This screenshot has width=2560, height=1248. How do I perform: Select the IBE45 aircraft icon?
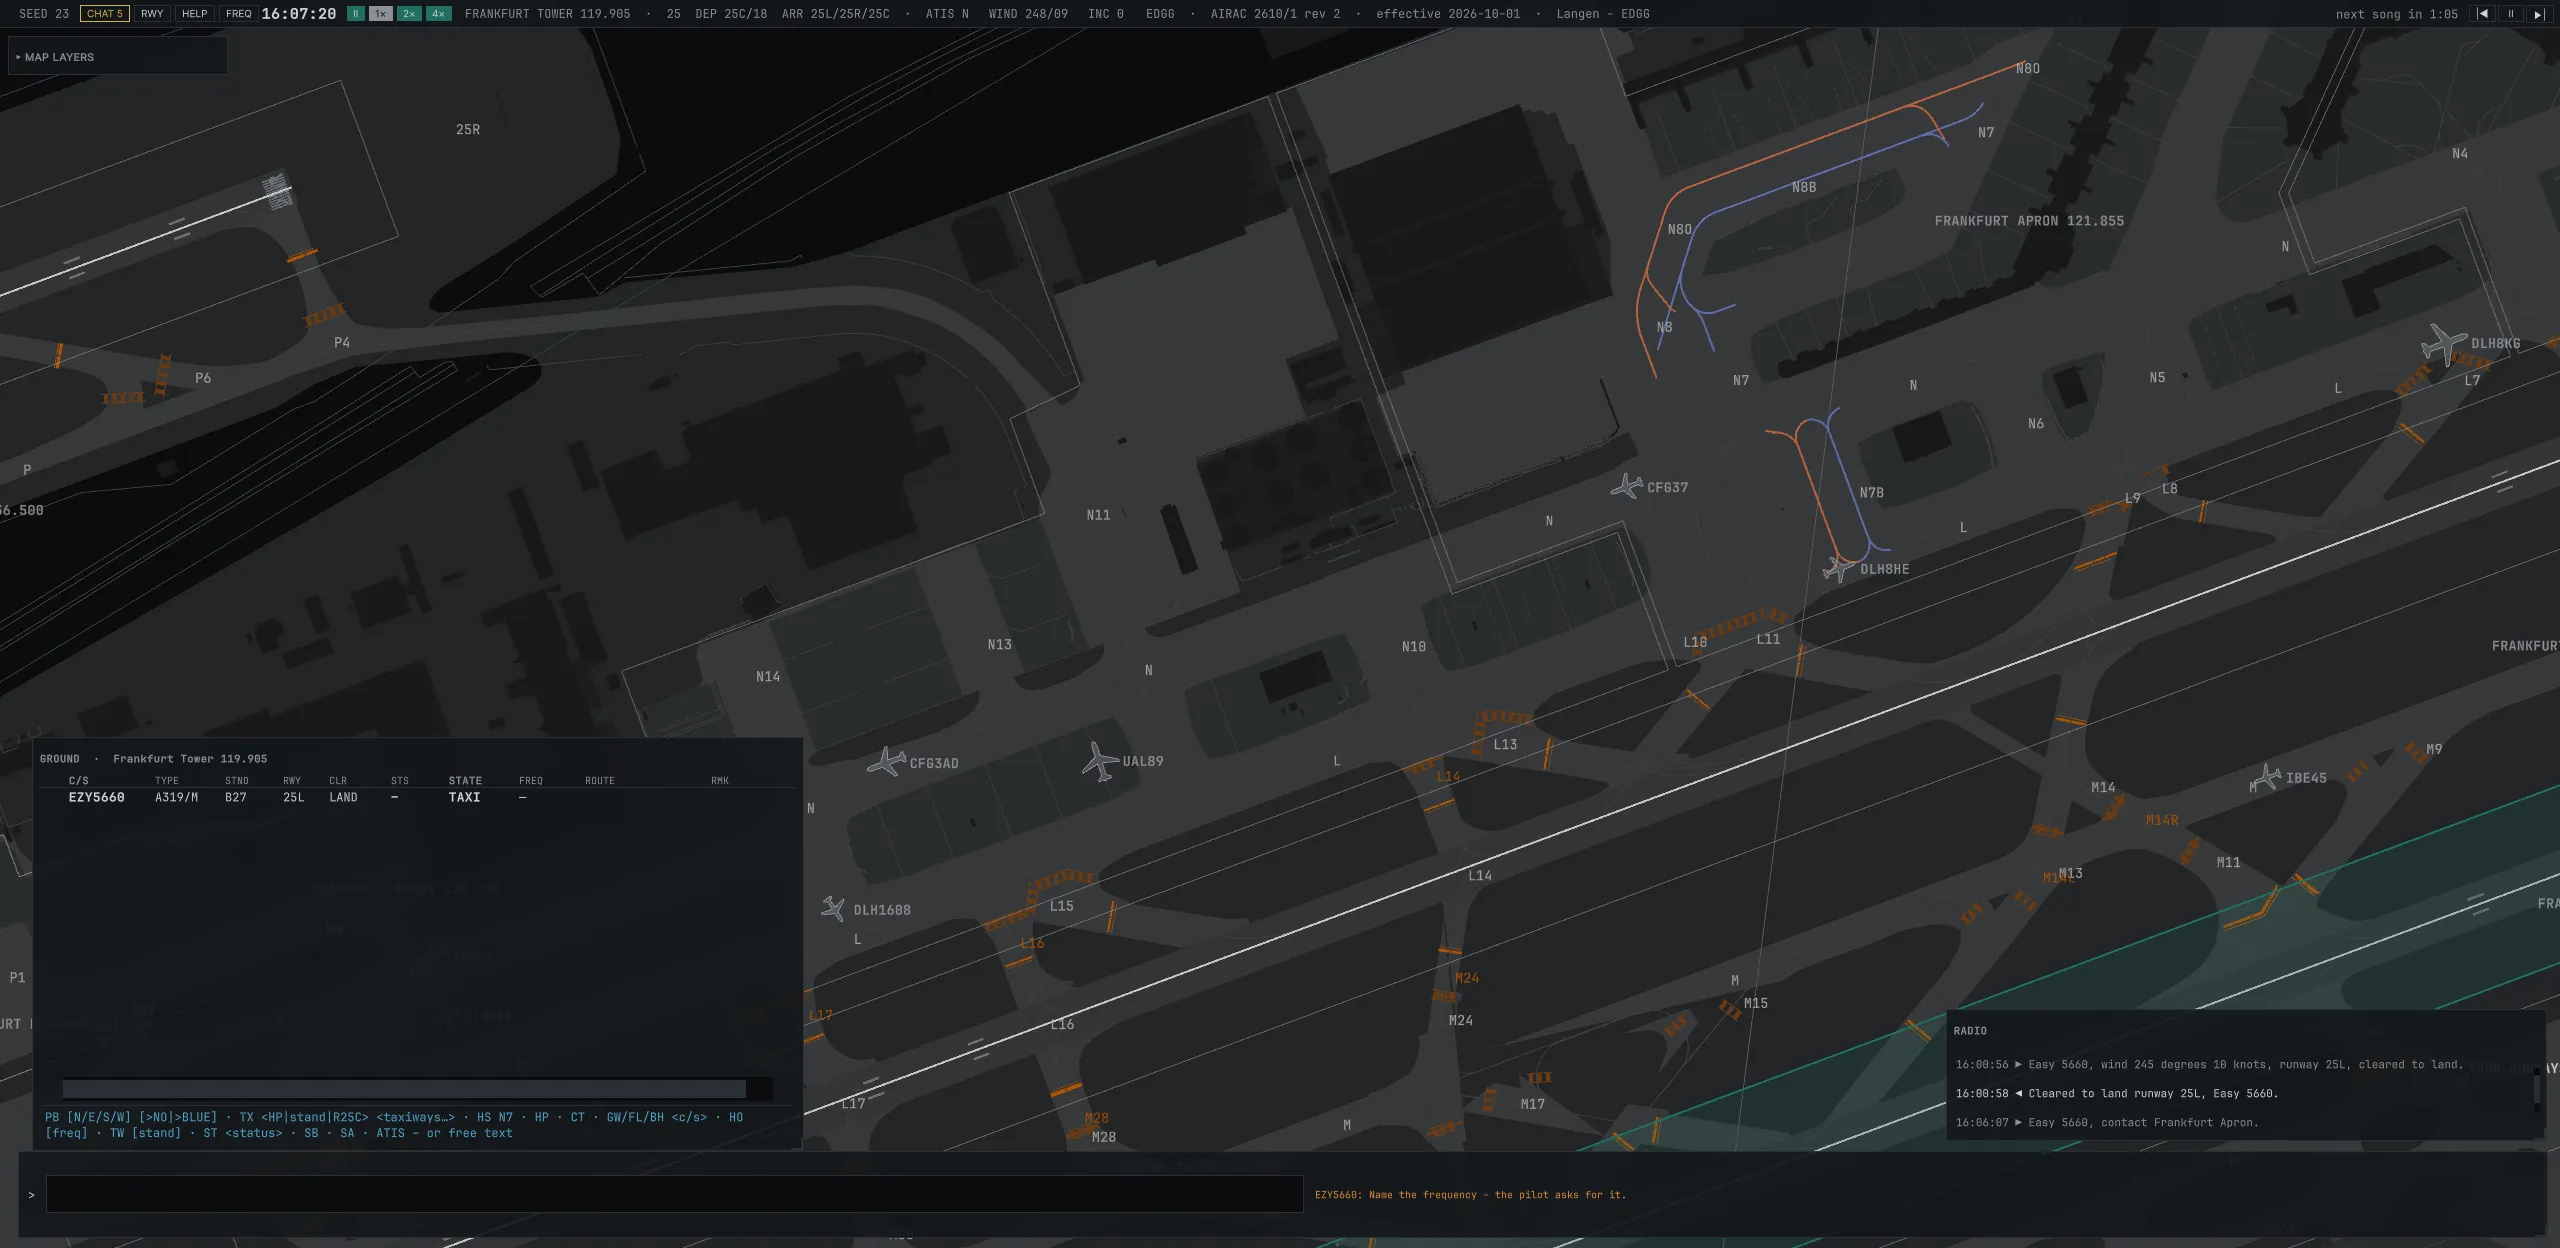(2266, 777)
